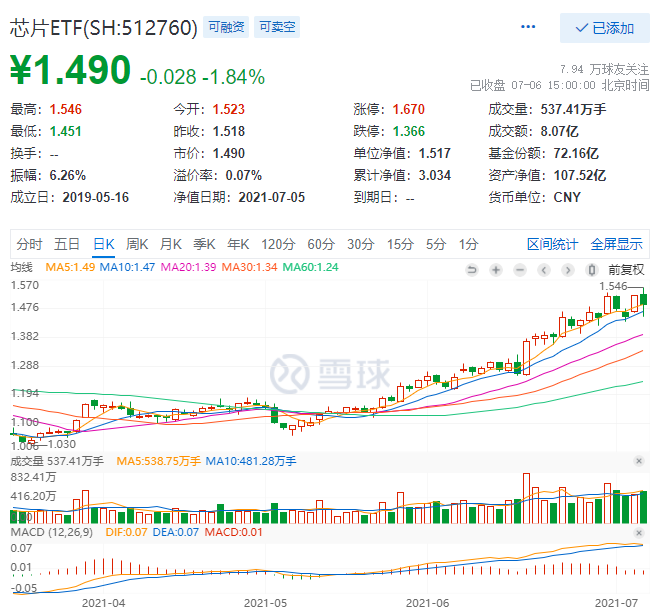Screen dimensions: 664x614
Task: Click the 芯片ETF(SH:512760) title
Action: [x=104, y=28]
